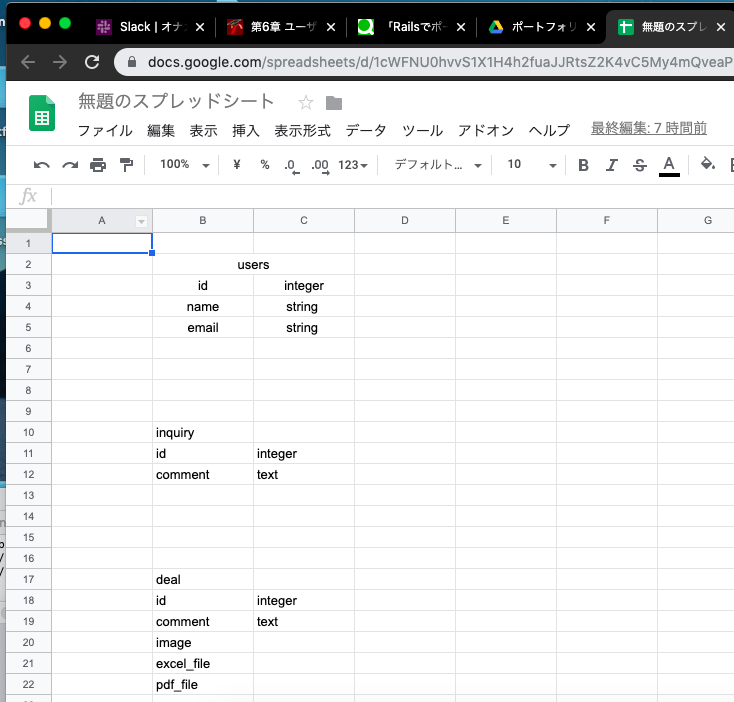
Task: Open the 表示 menu
Action: point(203,130)
